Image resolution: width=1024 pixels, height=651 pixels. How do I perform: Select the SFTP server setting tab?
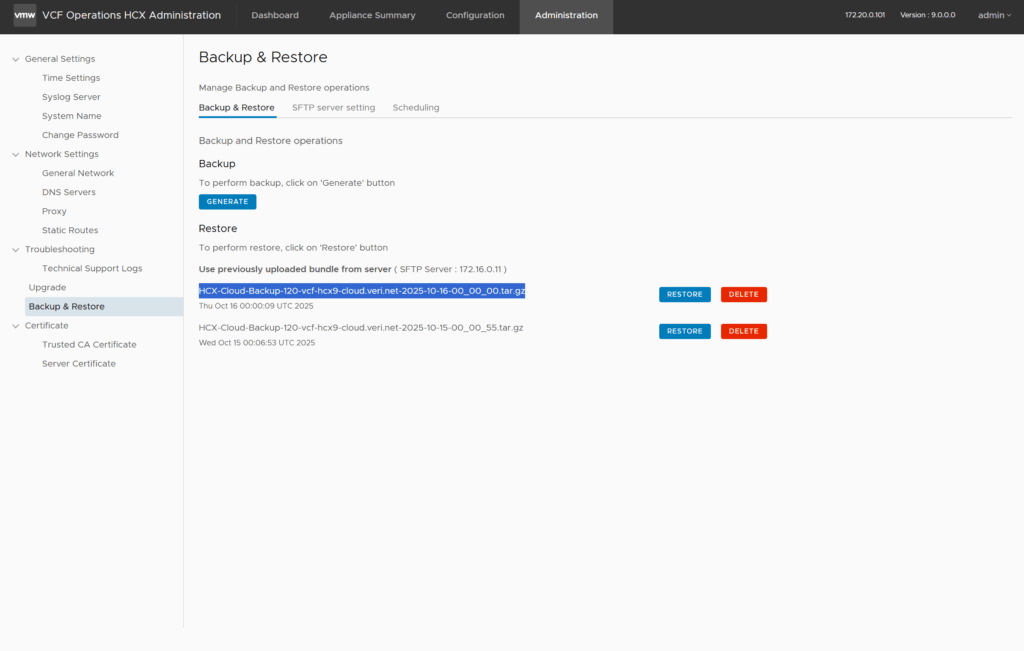click(333, 108)
